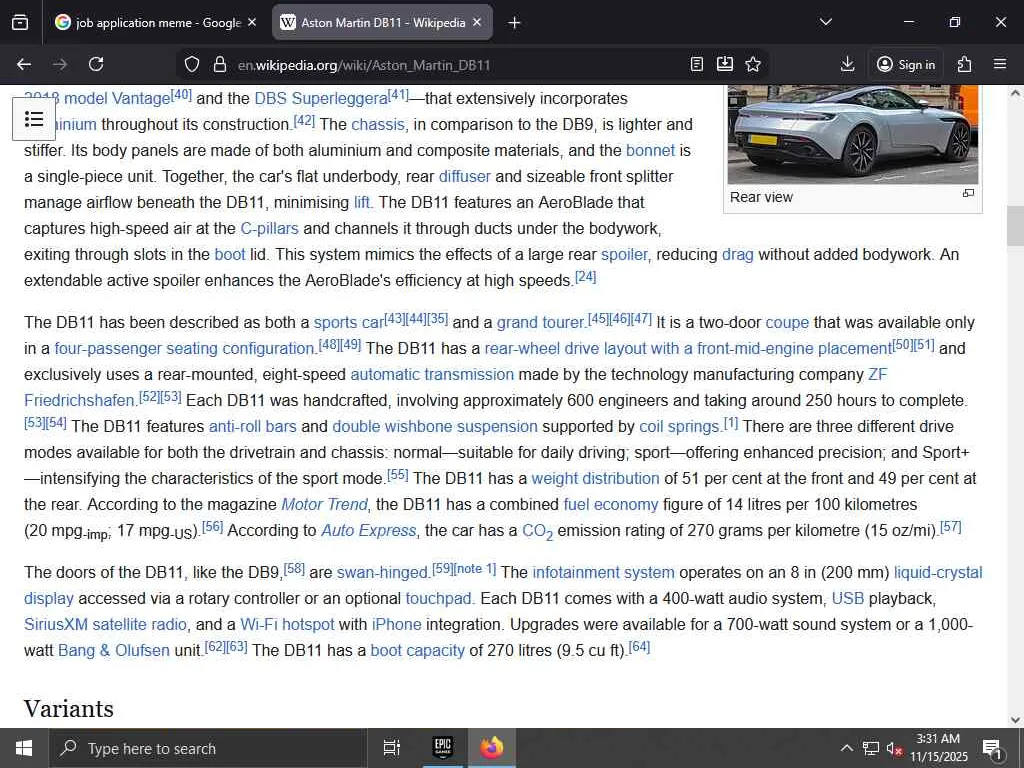Viewport: 1024px width, 768px height.
Task: Open network status tray icon
Action: coord(871,748)
